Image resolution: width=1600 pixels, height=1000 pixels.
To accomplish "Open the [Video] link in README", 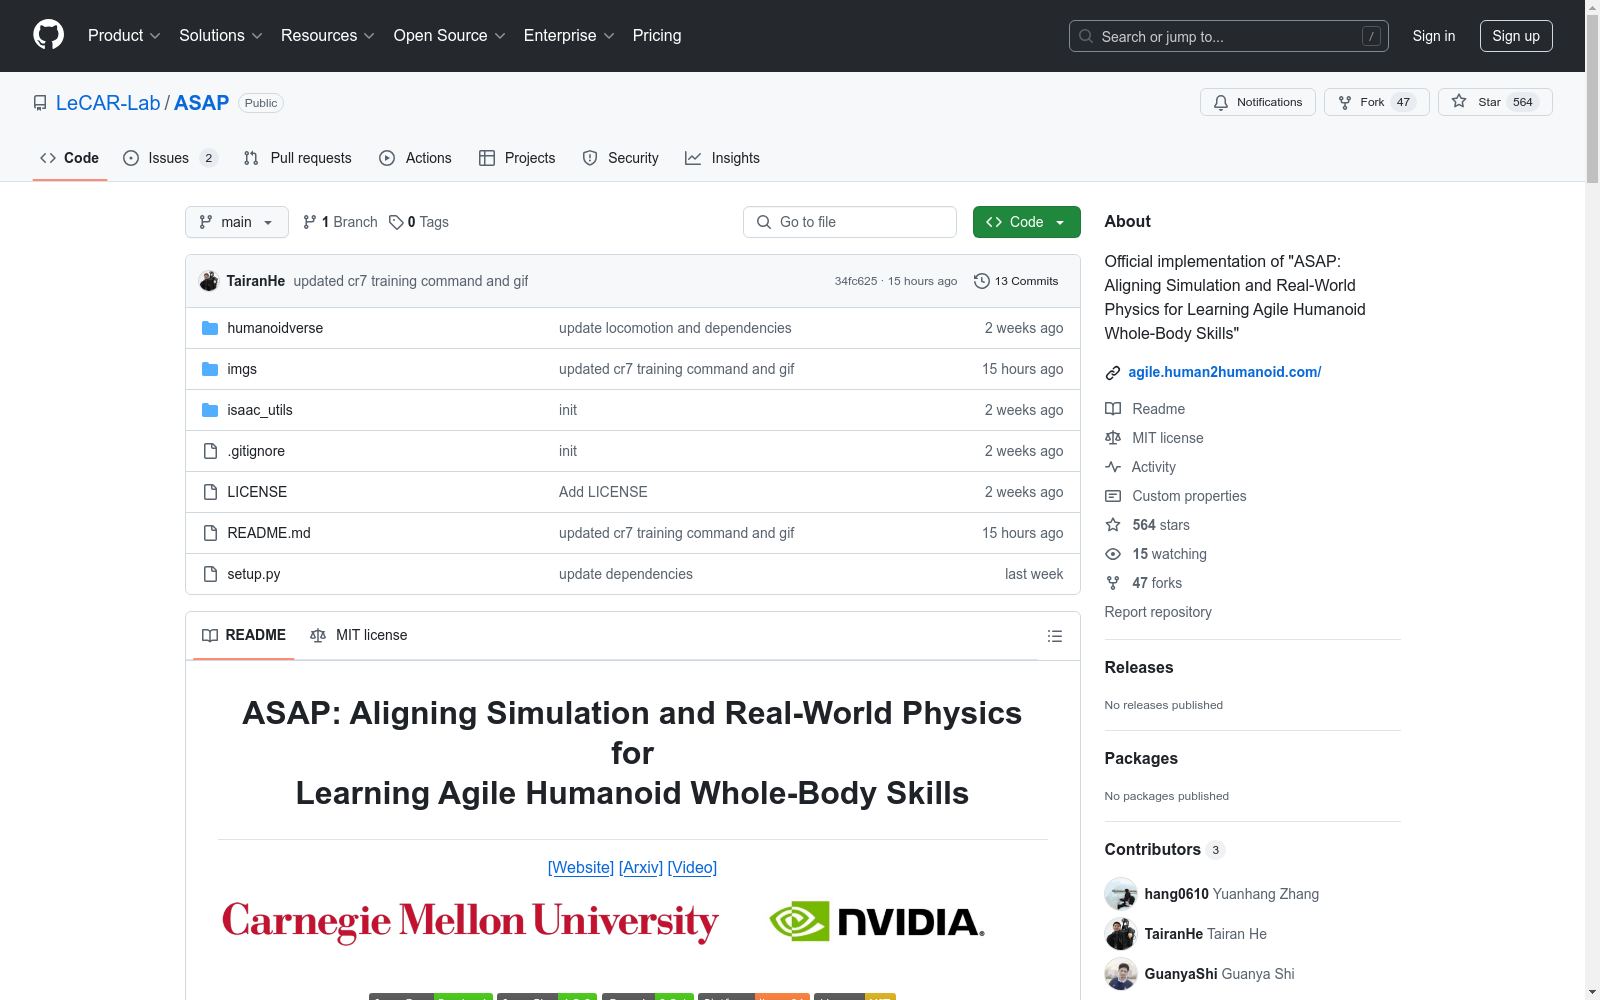I will (692, 867).
